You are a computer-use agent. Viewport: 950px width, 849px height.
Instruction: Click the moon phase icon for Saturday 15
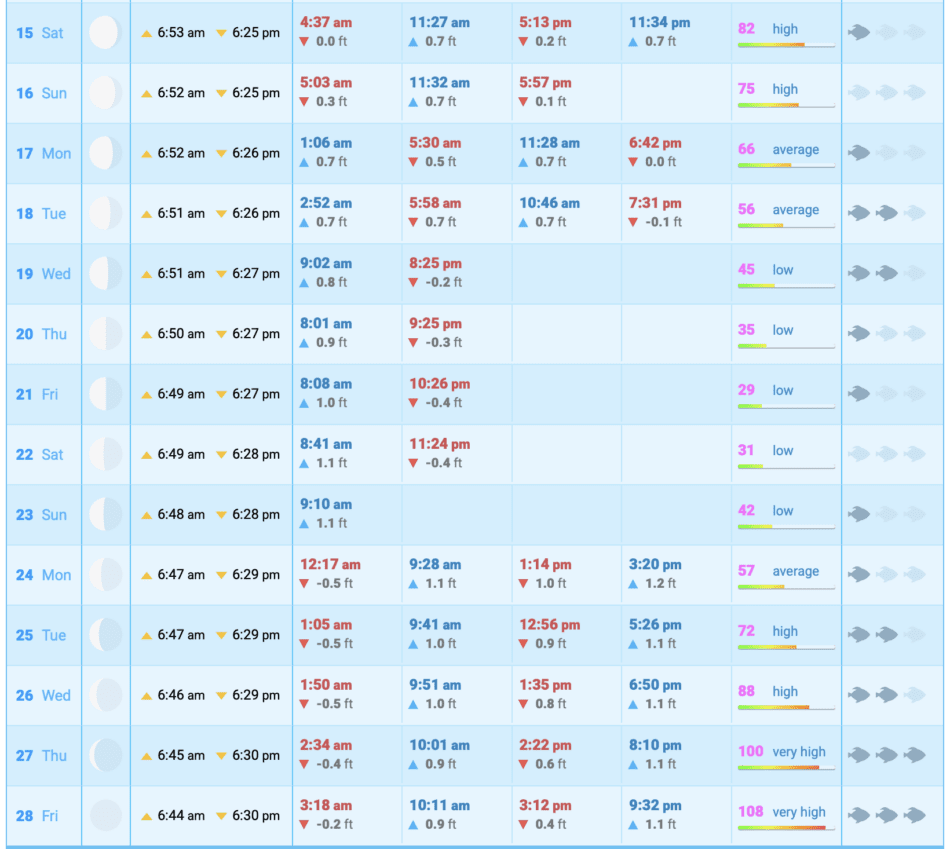[105, 33]
